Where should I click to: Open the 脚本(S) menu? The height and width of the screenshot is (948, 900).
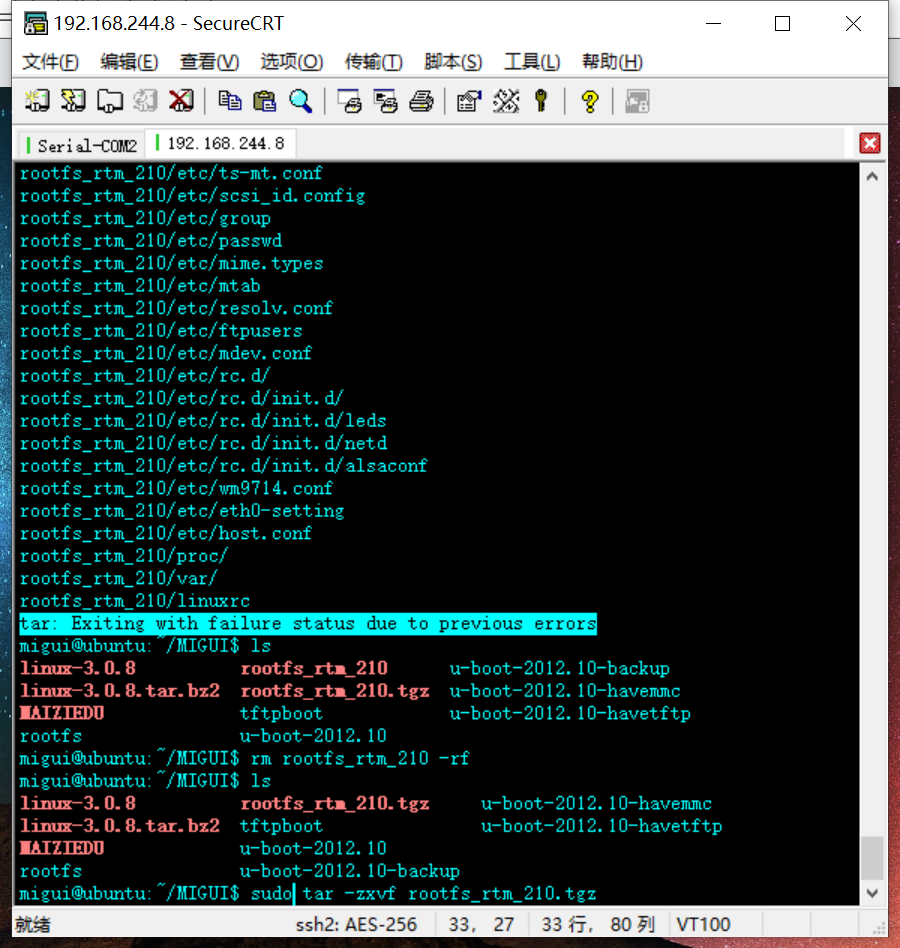tap(453, 62)
